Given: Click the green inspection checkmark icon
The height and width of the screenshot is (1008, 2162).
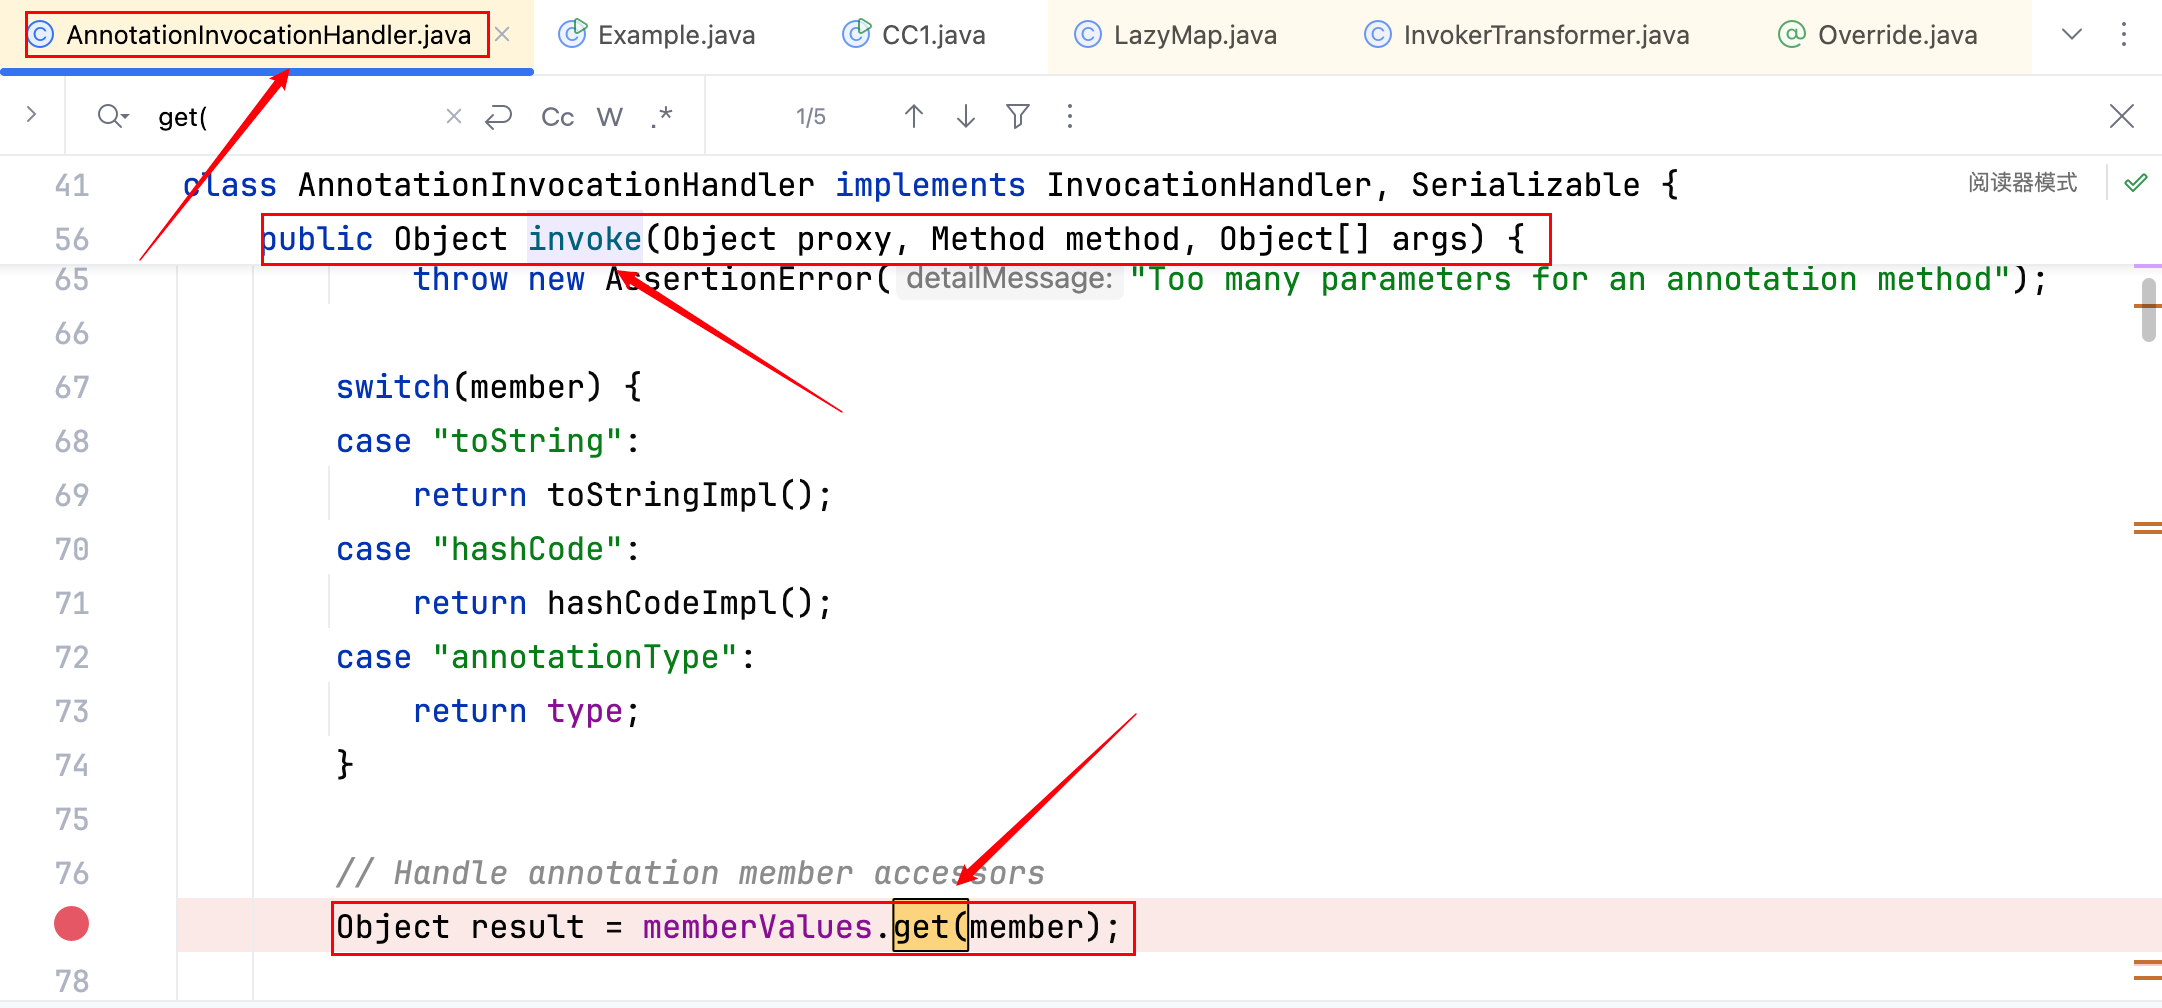Looking at the screenshot, I should click(x=2135, y=183).
